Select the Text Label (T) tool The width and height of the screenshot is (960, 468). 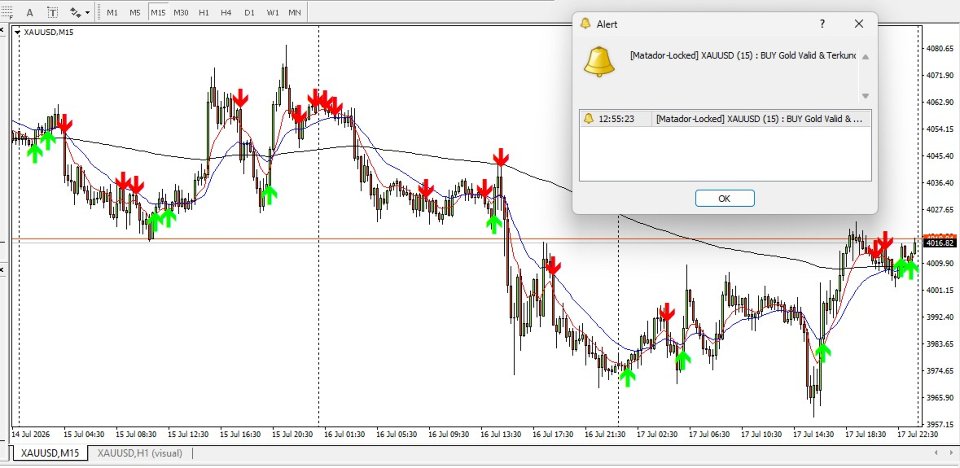pyautogui.click(x=53, y=12)
